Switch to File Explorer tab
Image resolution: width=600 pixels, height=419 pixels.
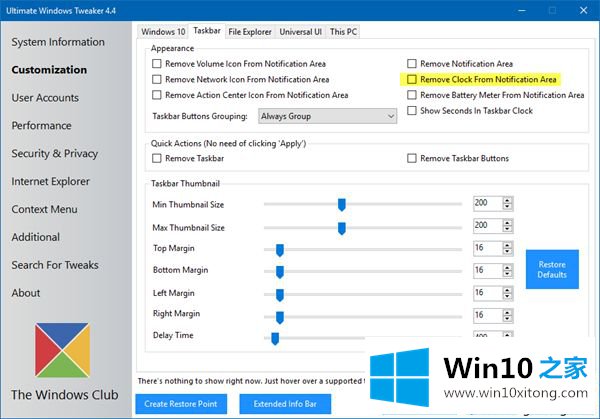250,32
